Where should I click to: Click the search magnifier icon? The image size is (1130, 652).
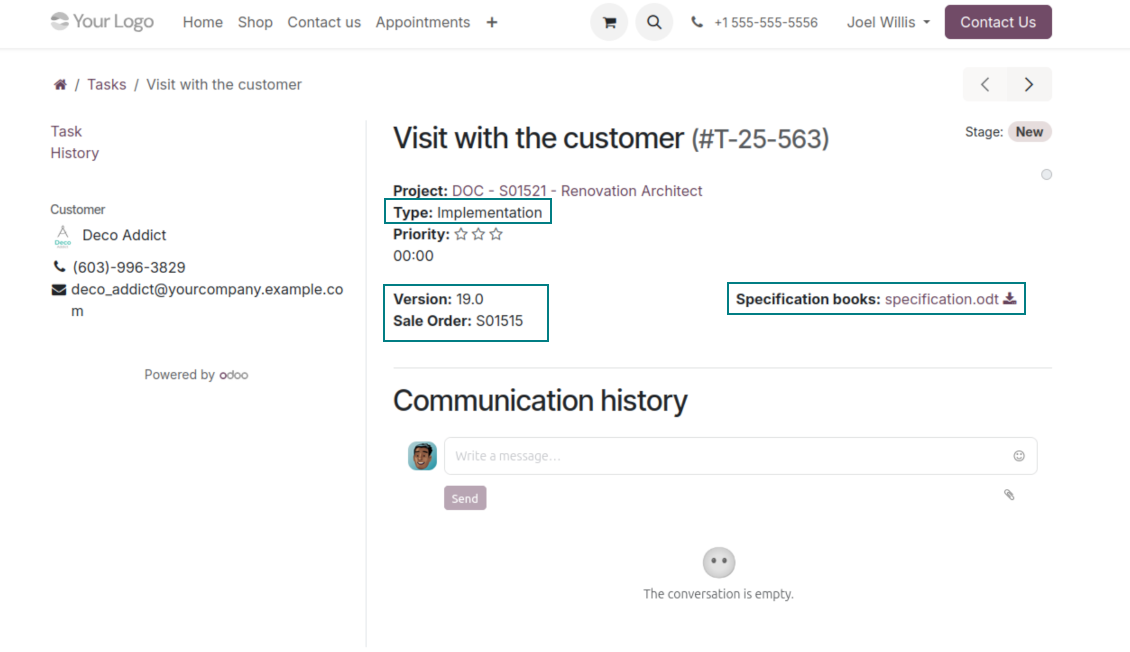click(x=654, y=22)
